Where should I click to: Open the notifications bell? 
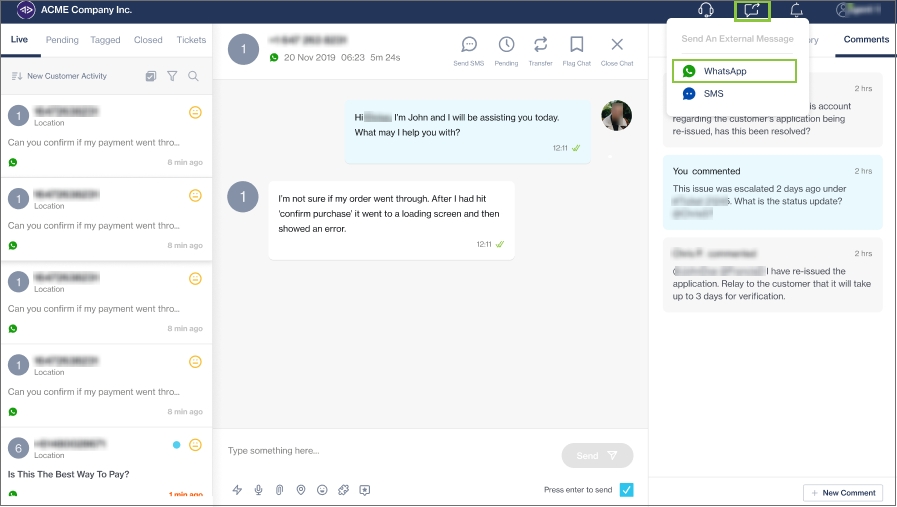[797, 11]
